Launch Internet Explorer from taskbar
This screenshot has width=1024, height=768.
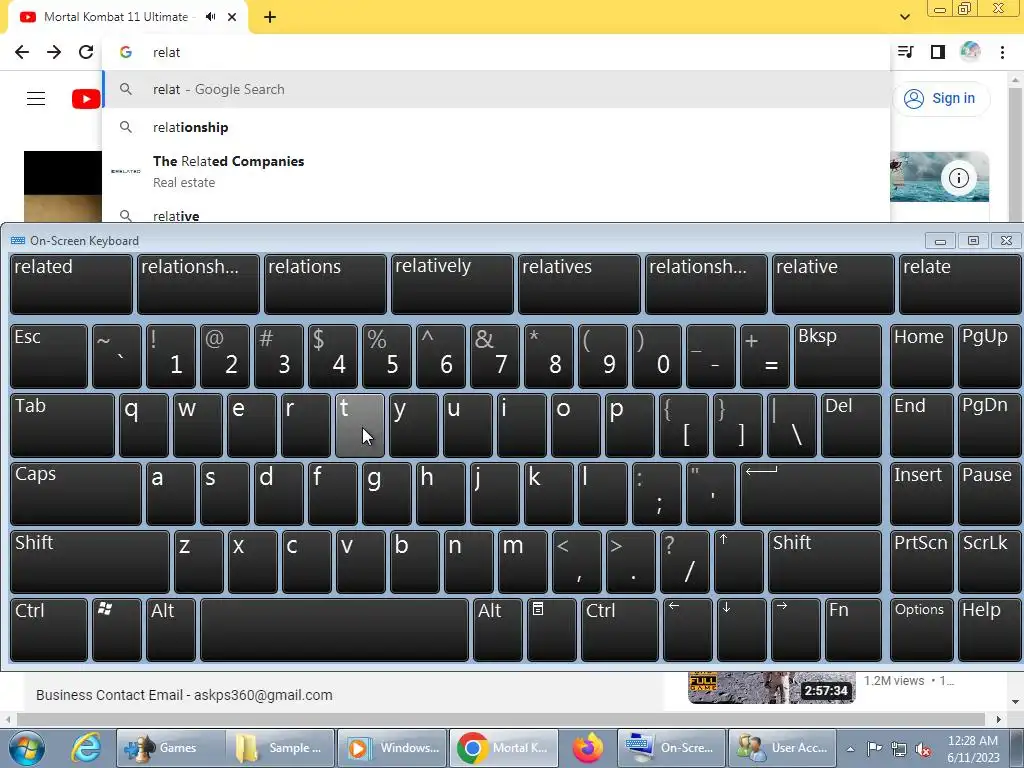[86, 748]
